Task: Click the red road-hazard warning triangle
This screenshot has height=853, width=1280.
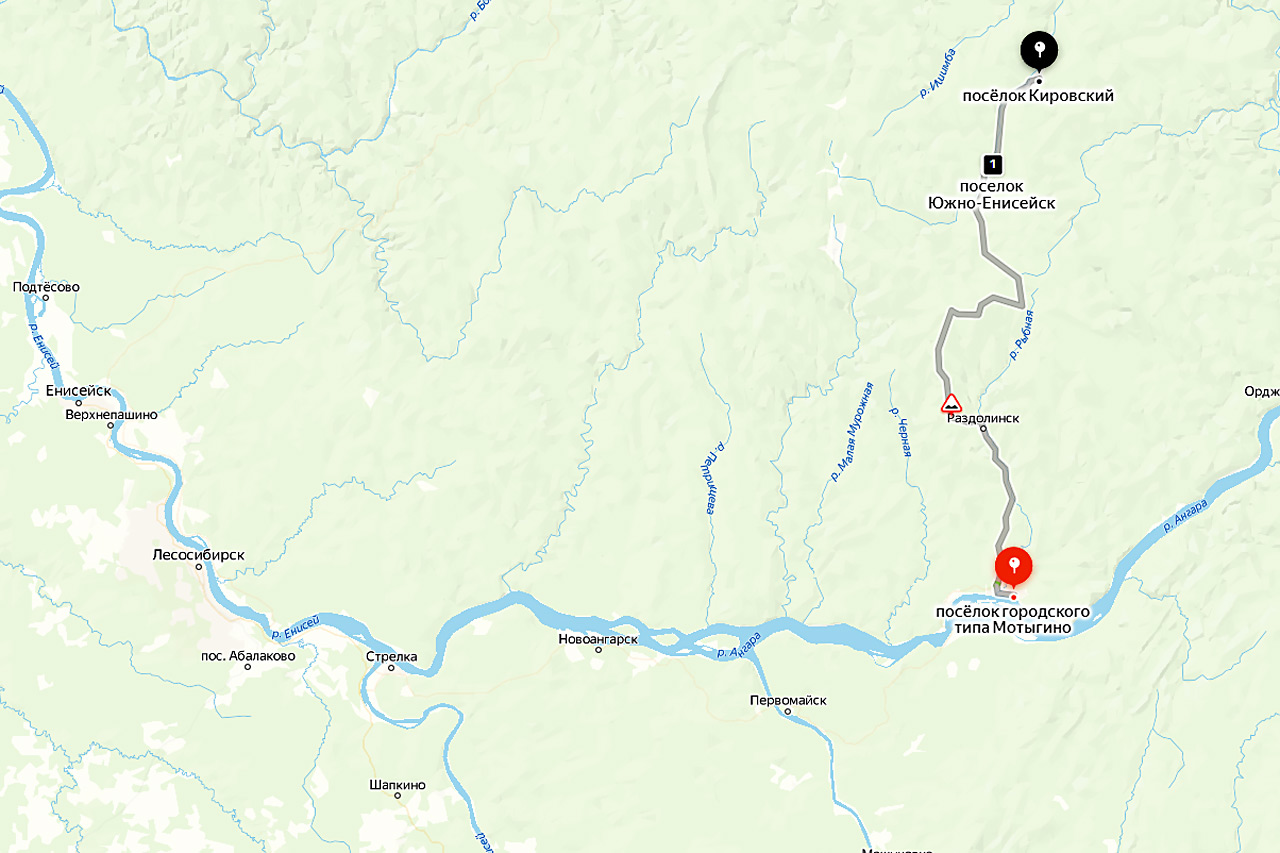Action: tap(951, 404)
